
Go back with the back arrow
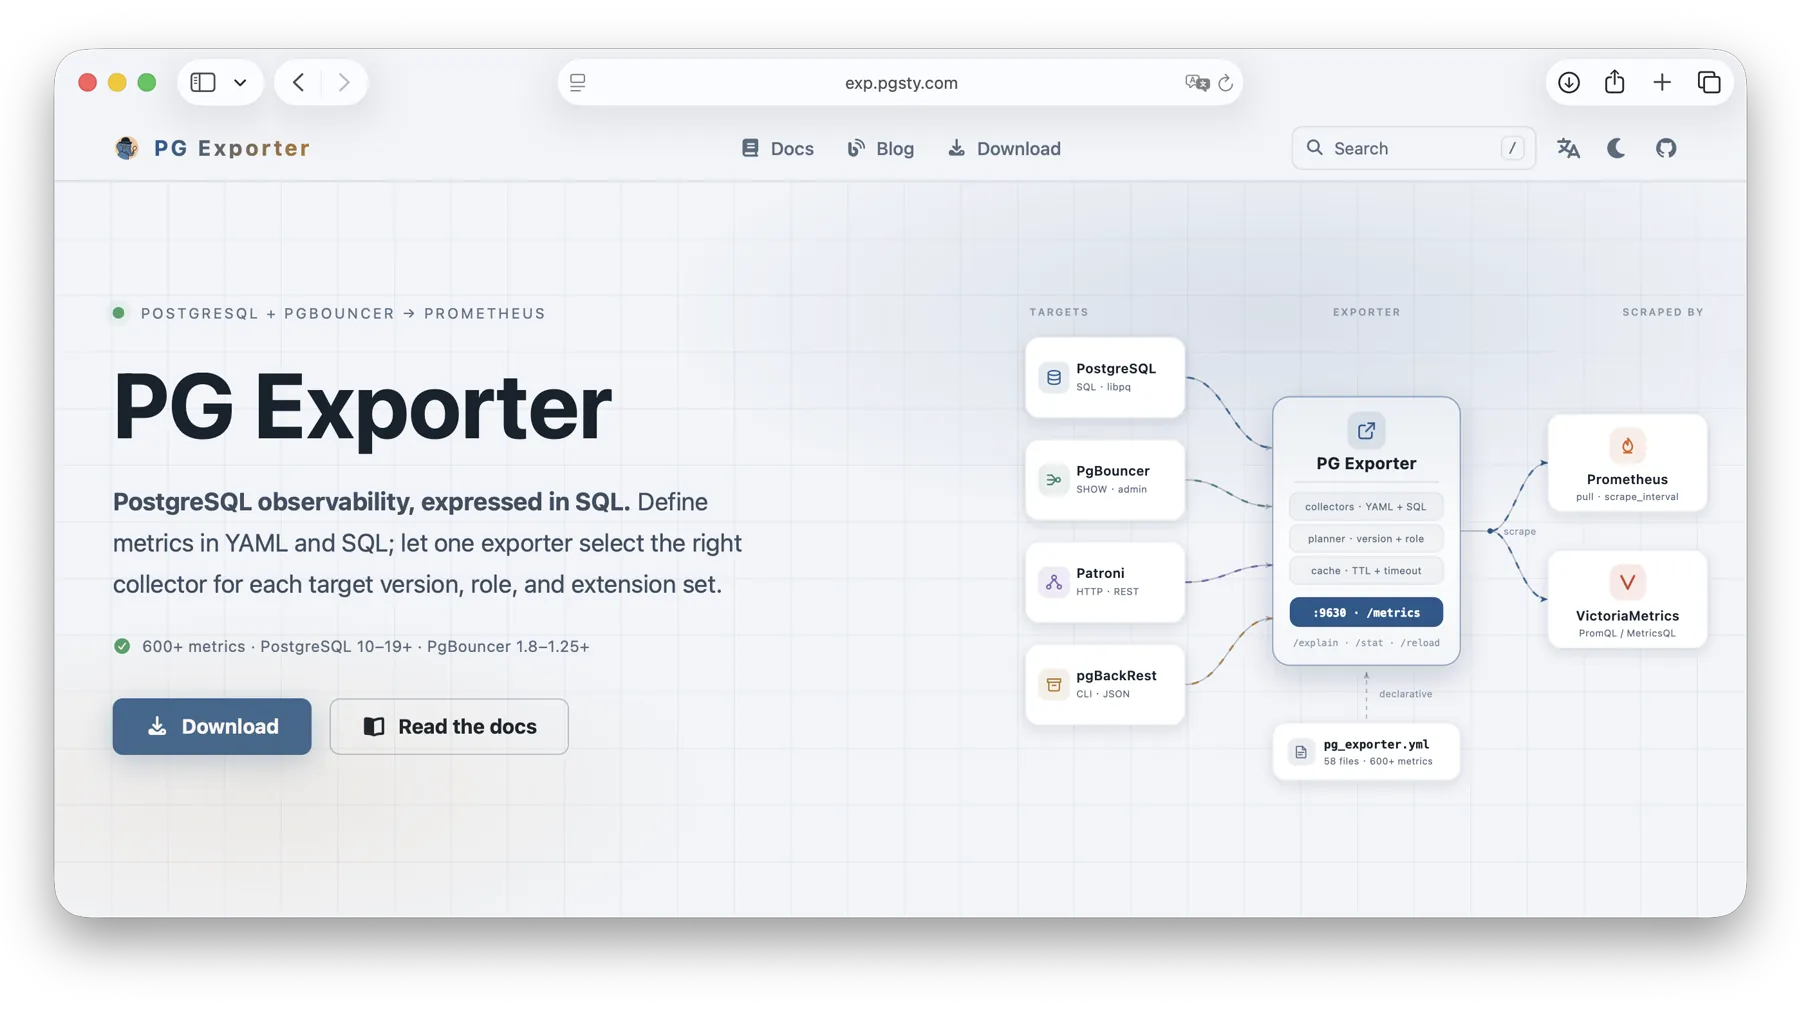click(x=298, y=82)
